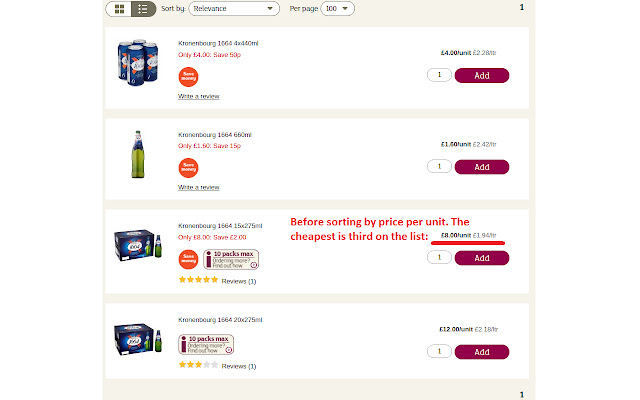The image size is (640, 400).
Task: Expand the Per page 100 dropdown
Action: pos(337,9)
